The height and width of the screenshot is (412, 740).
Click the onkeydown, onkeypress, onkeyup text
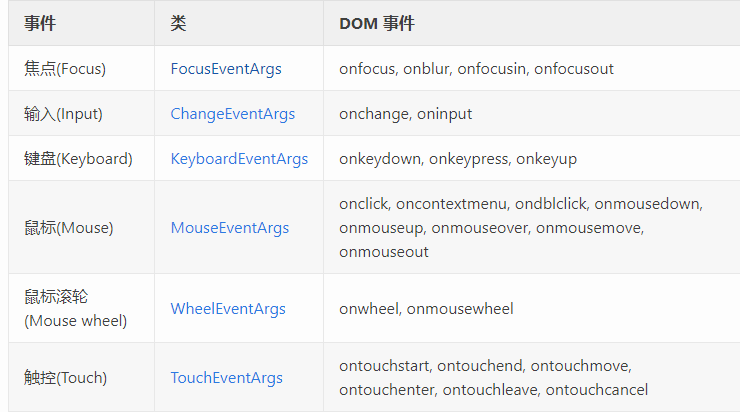458,159
